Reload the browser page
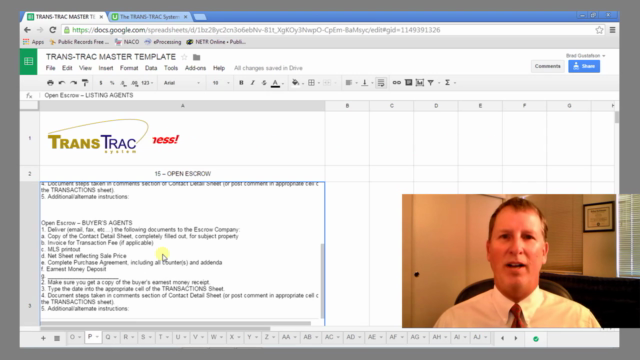 [53, 30]
